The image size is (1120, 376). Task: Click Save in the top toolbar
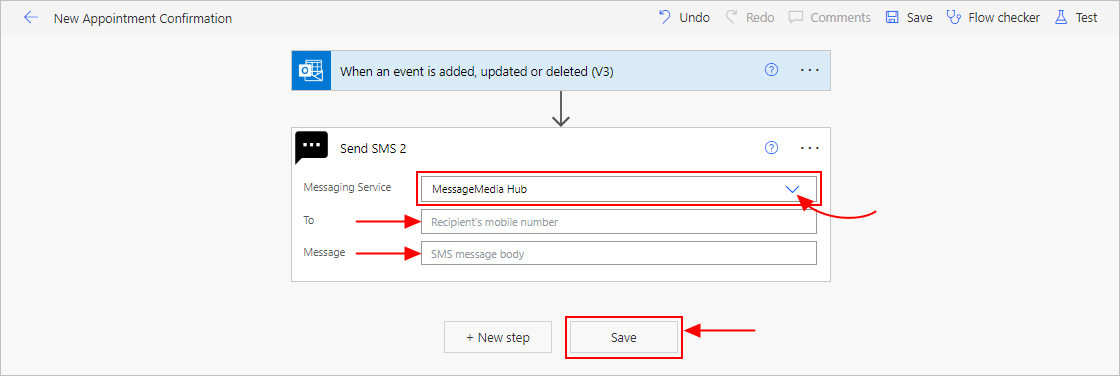[x=909, y=17]
